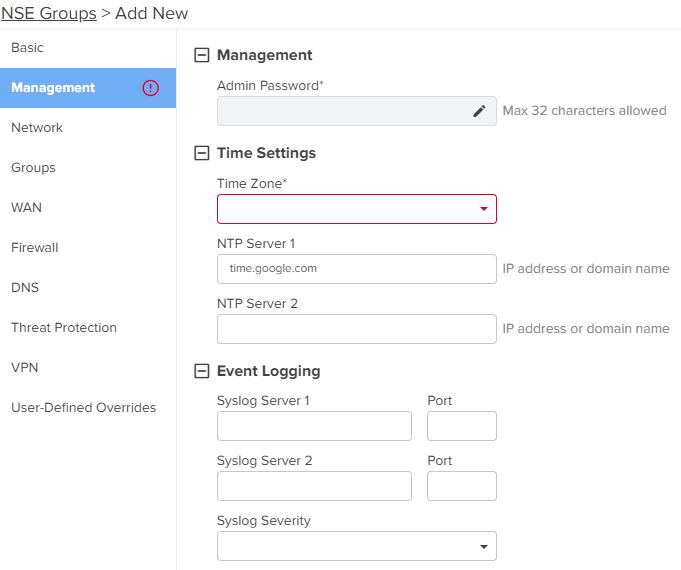Collapse the Event Logging section

(202, 371)
